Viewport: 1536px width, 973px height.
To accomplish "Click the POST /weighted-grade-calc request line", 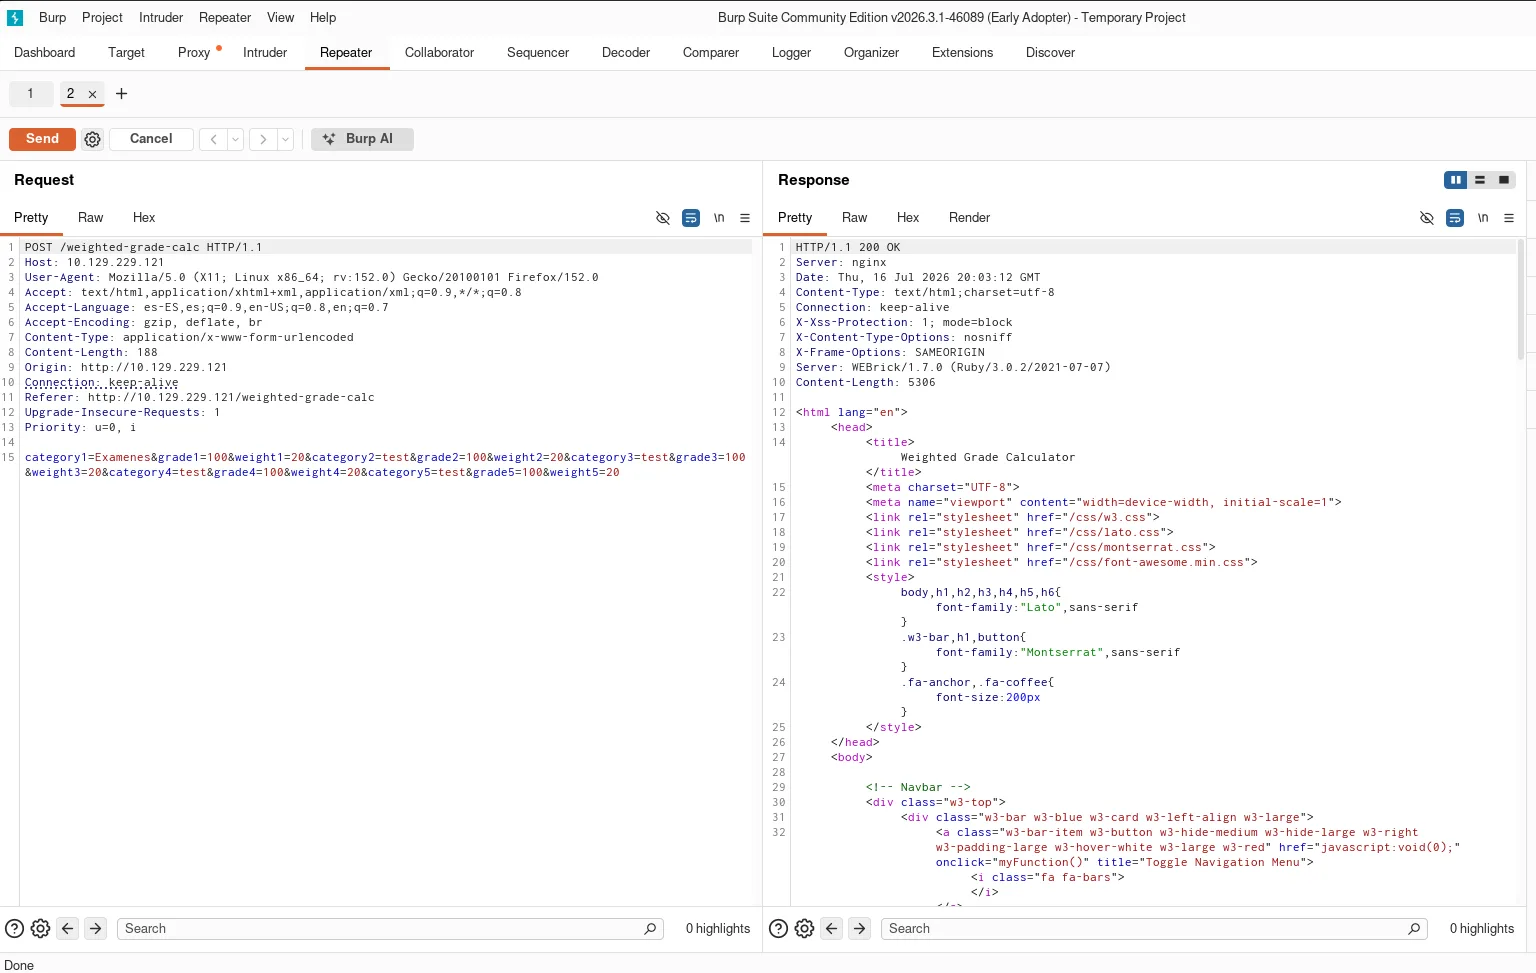I will point(143,247).
